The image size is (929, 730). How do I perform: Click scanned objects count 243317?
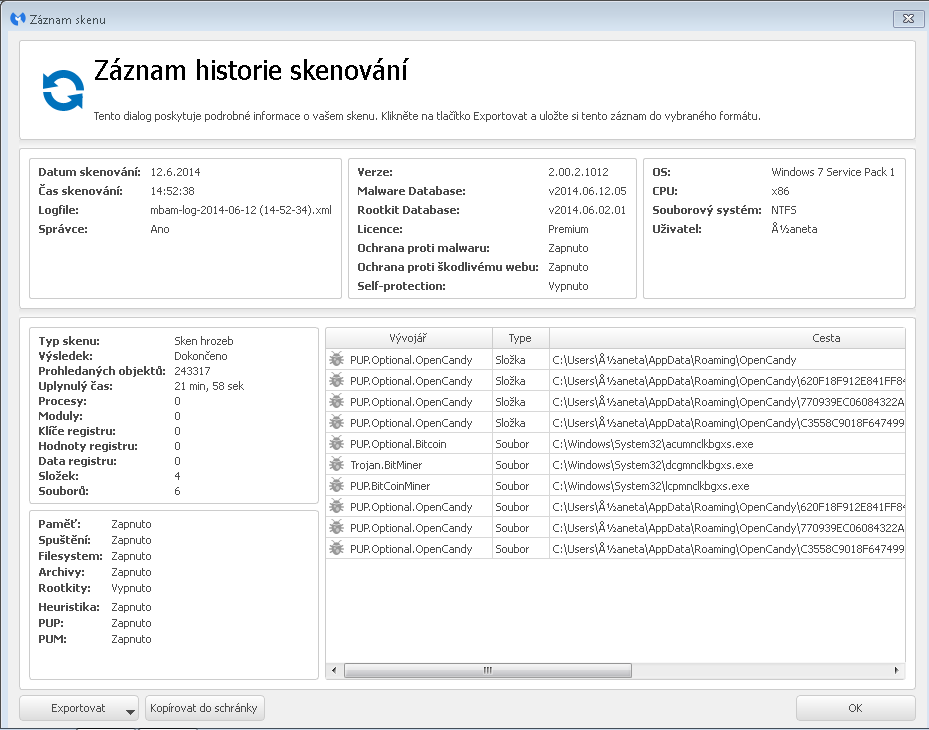click(193, 371)
